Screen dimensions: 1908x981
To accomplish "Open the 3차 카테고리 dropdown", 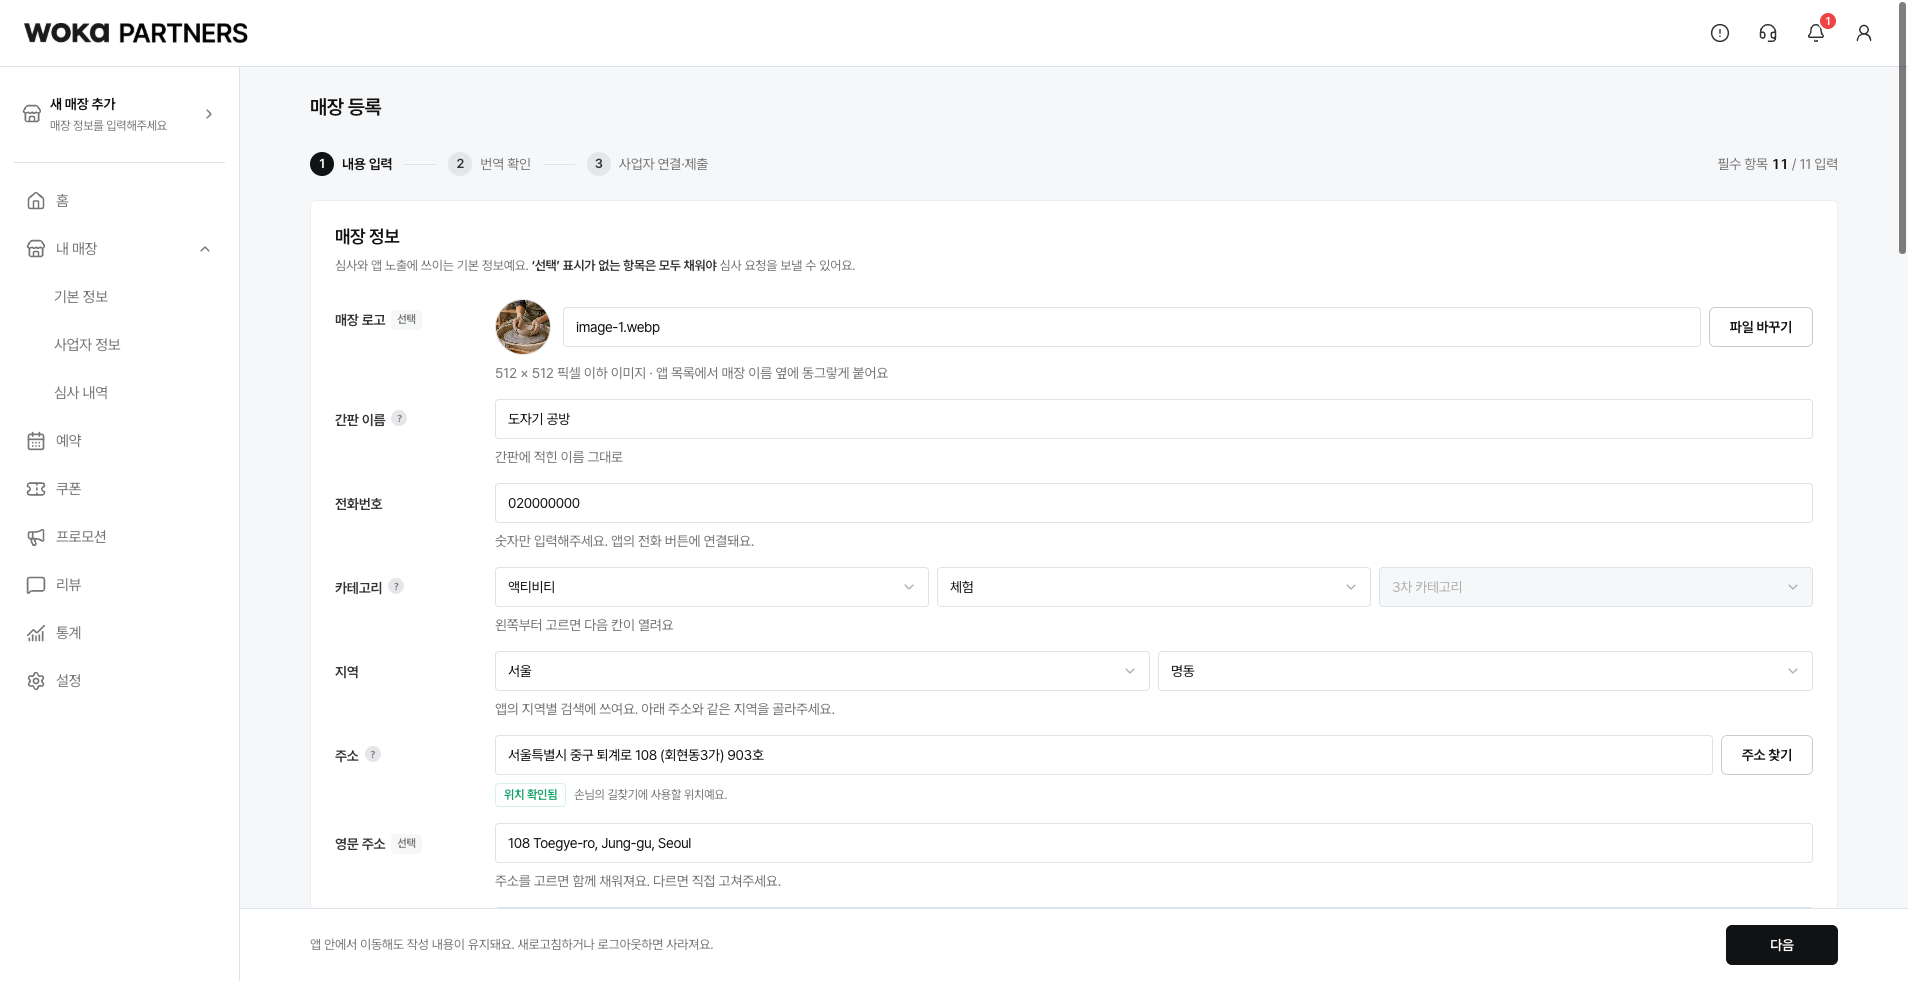I will [x=1596, y=587].
